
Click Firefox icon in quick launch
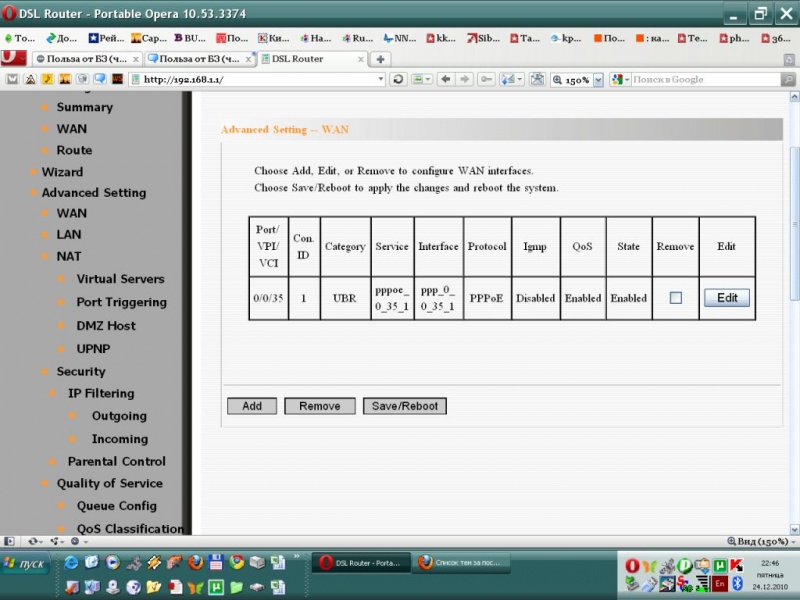pyautogui.click(x=195, y=563)
